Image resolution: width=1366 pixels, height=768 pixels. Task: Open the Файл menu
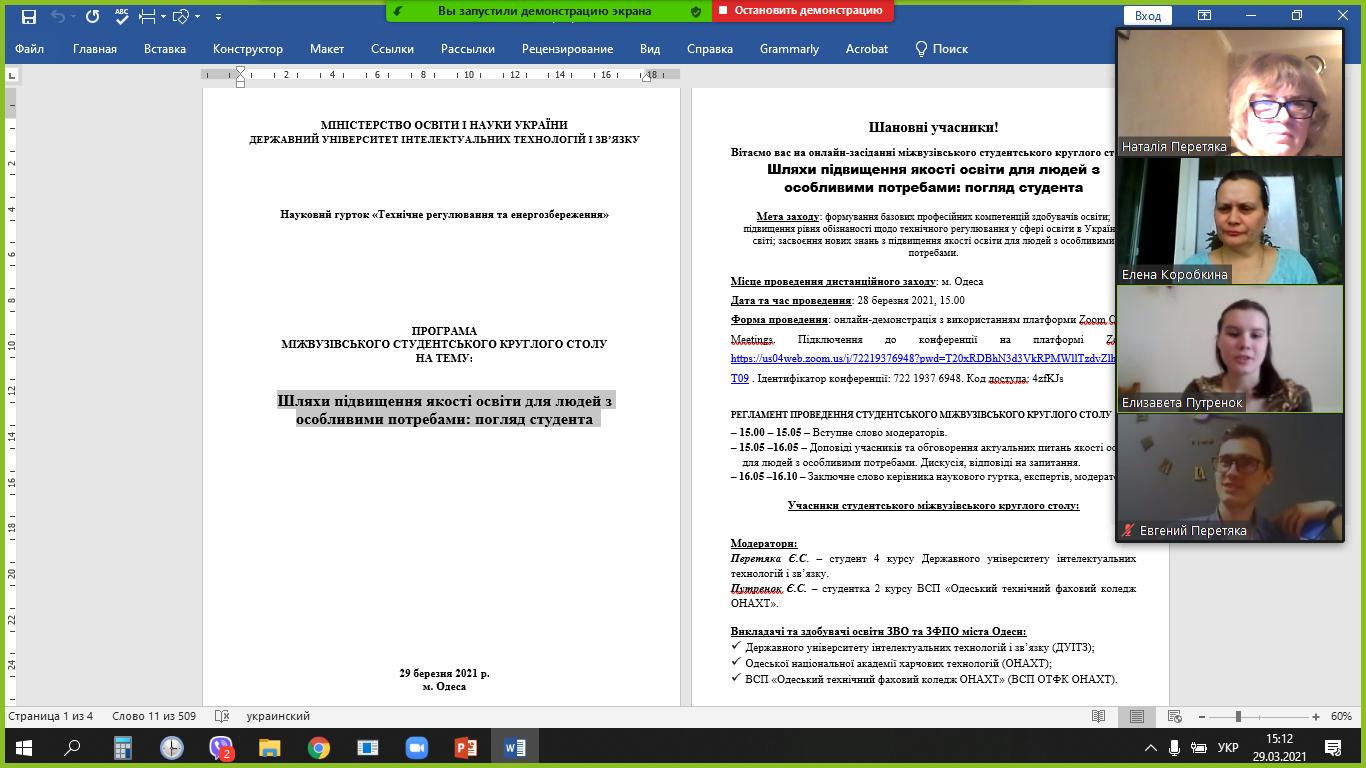pyautogui.click(x=29, y=48)
